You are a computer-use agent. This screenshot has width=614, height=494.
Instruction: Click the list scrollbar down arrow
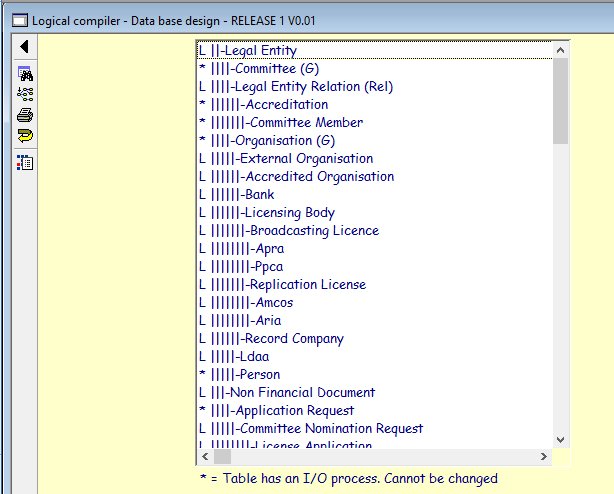[560, 439]
